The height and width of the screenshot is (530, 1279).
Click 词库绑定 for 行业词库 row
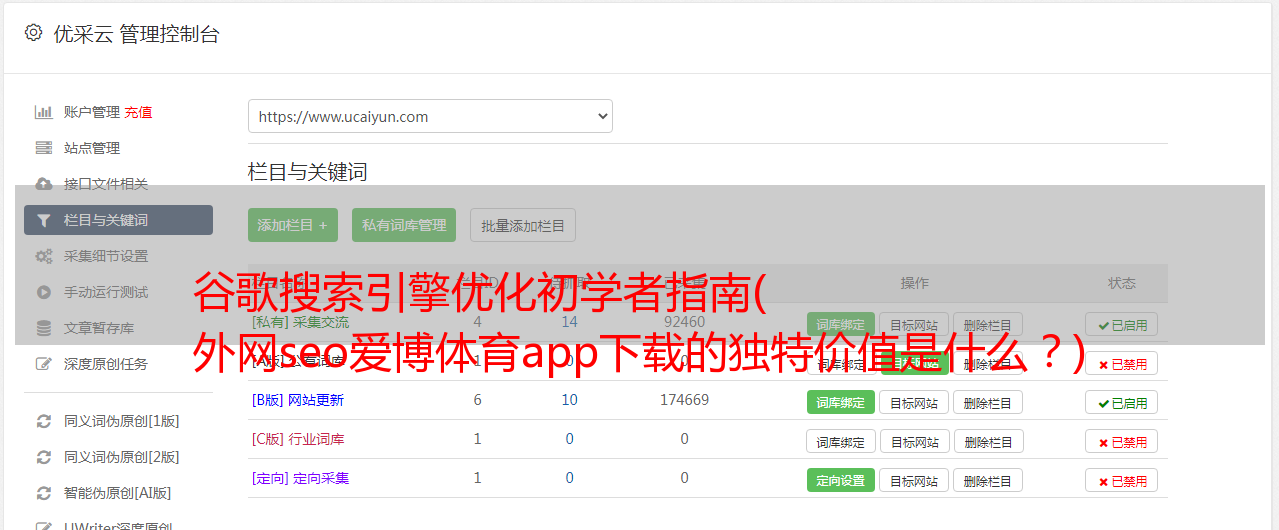point(841,441)
